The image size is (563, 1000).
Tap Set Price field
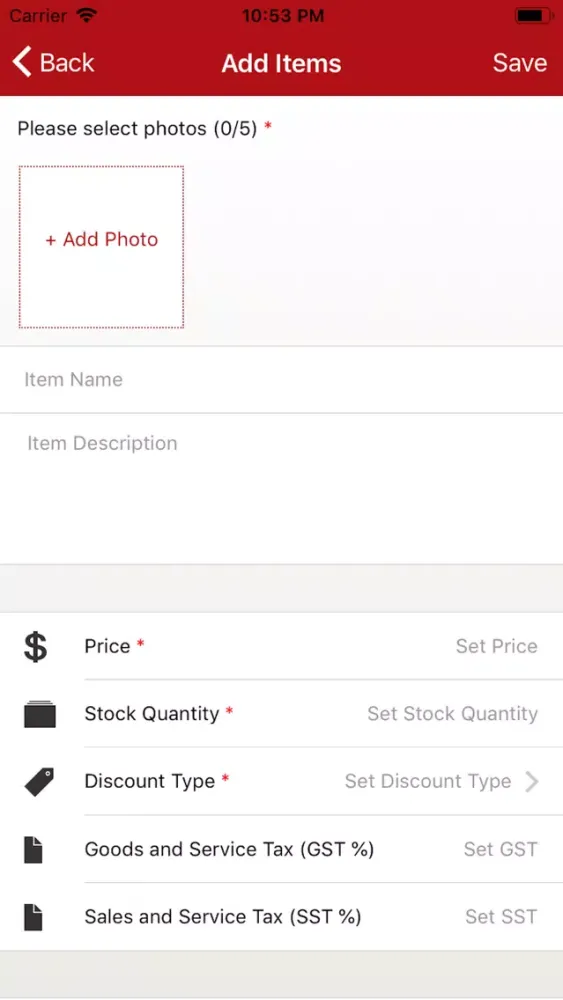tap(497, 646)
